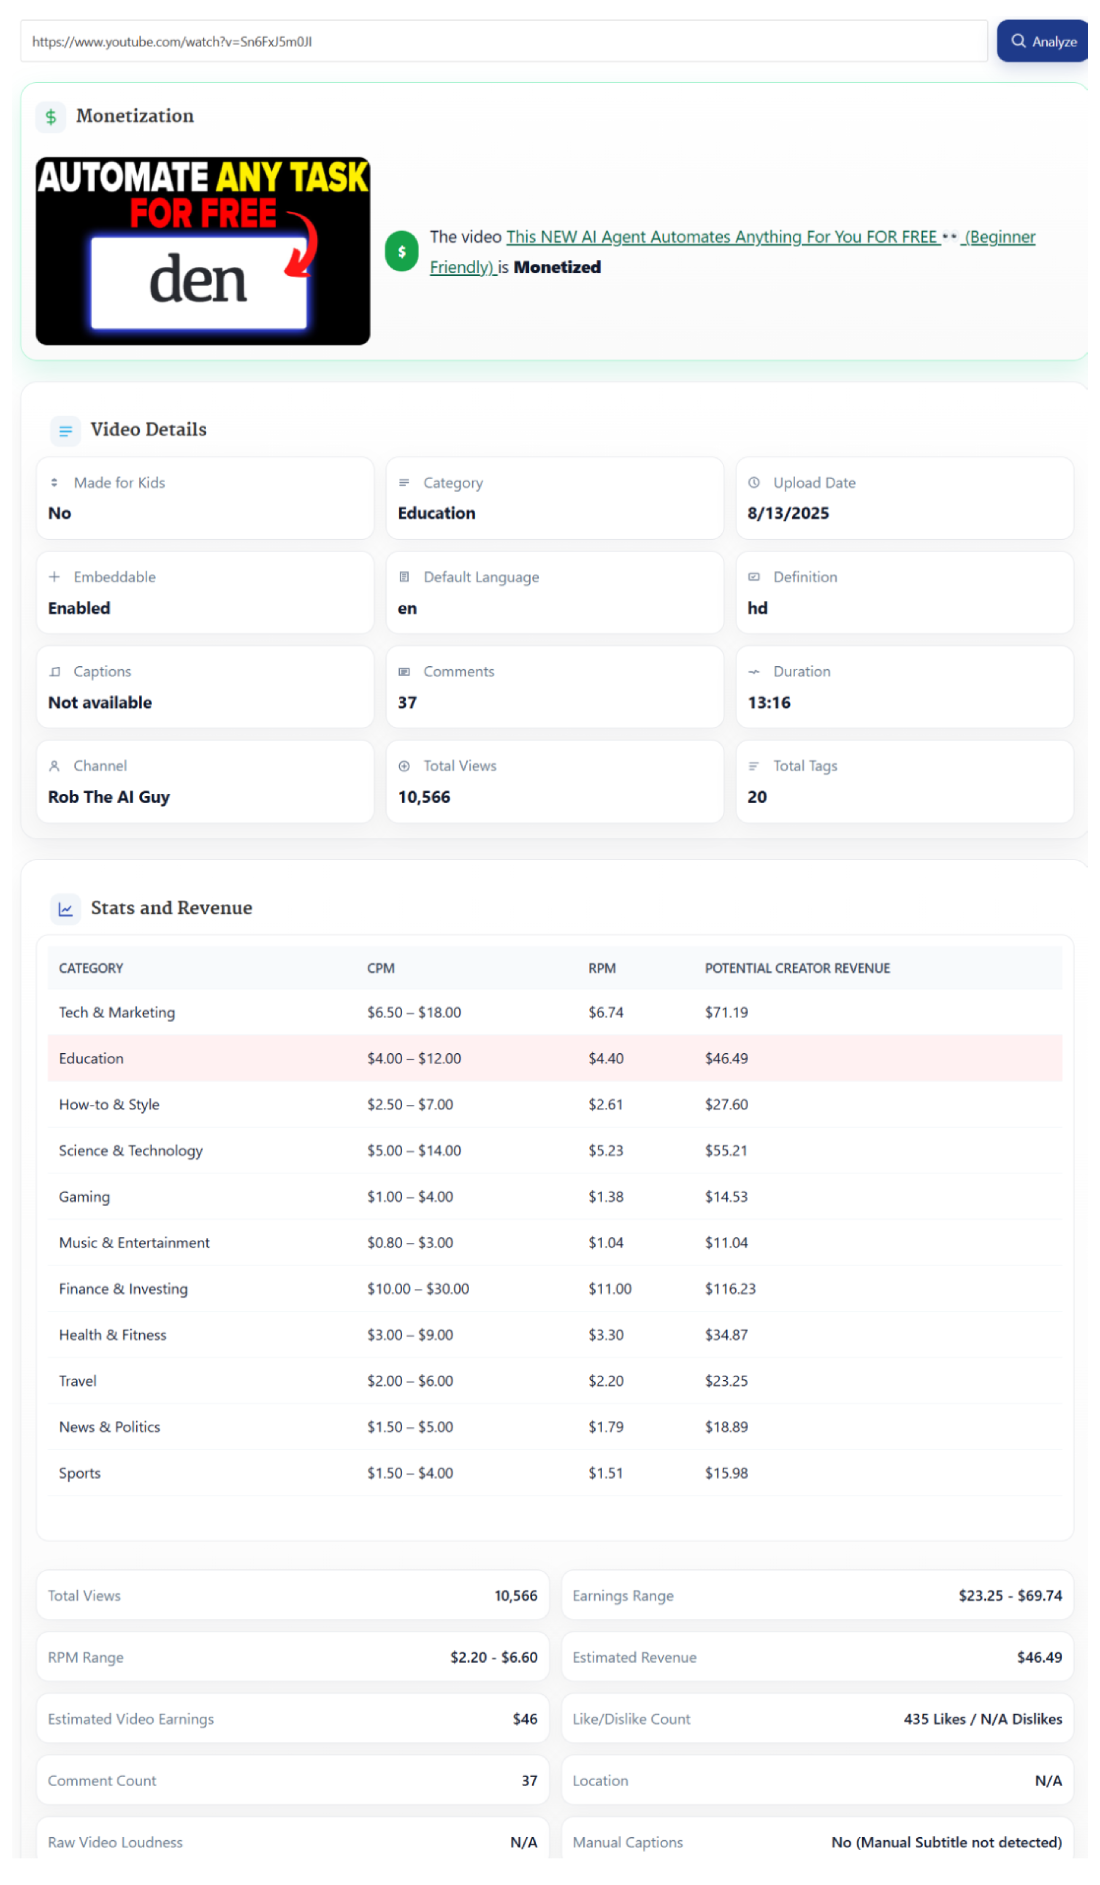The height and width of the screenshot is (1885, 1100).
Task: Click the 8/13/2025 upload date value
Action: click(x=788, y=513)
